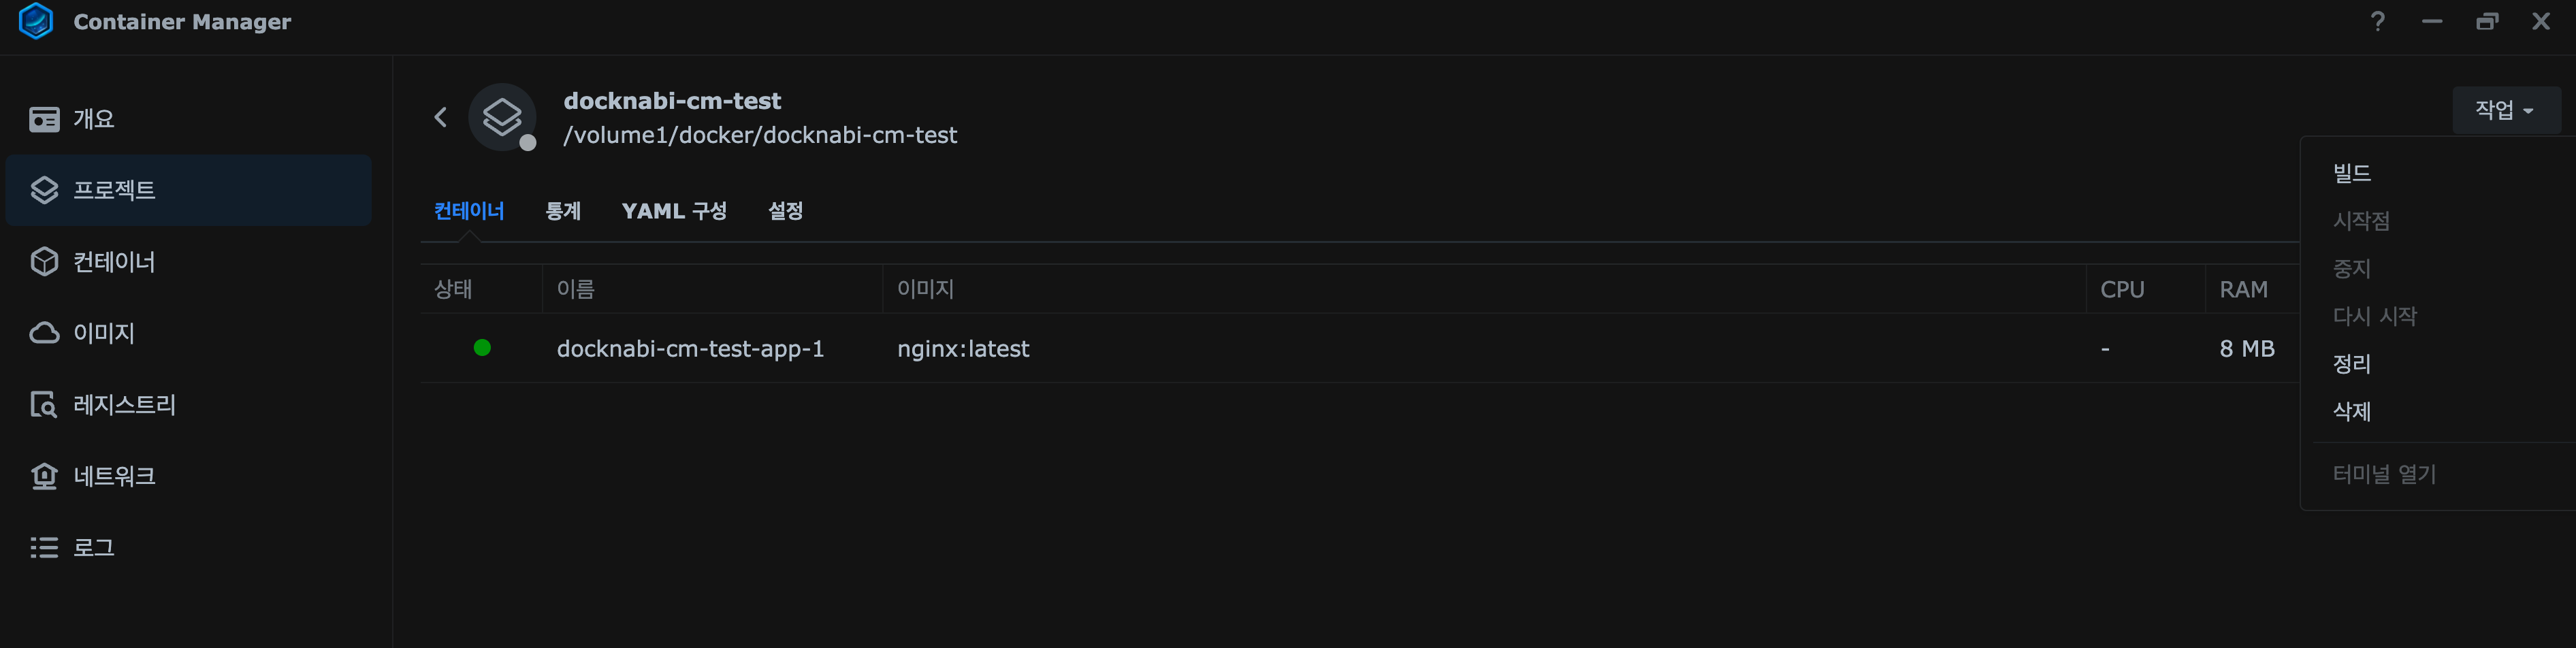Switch to the 통계 tab
The image size is (2576, 648).
pyautogui.click(x=563, y=211)
